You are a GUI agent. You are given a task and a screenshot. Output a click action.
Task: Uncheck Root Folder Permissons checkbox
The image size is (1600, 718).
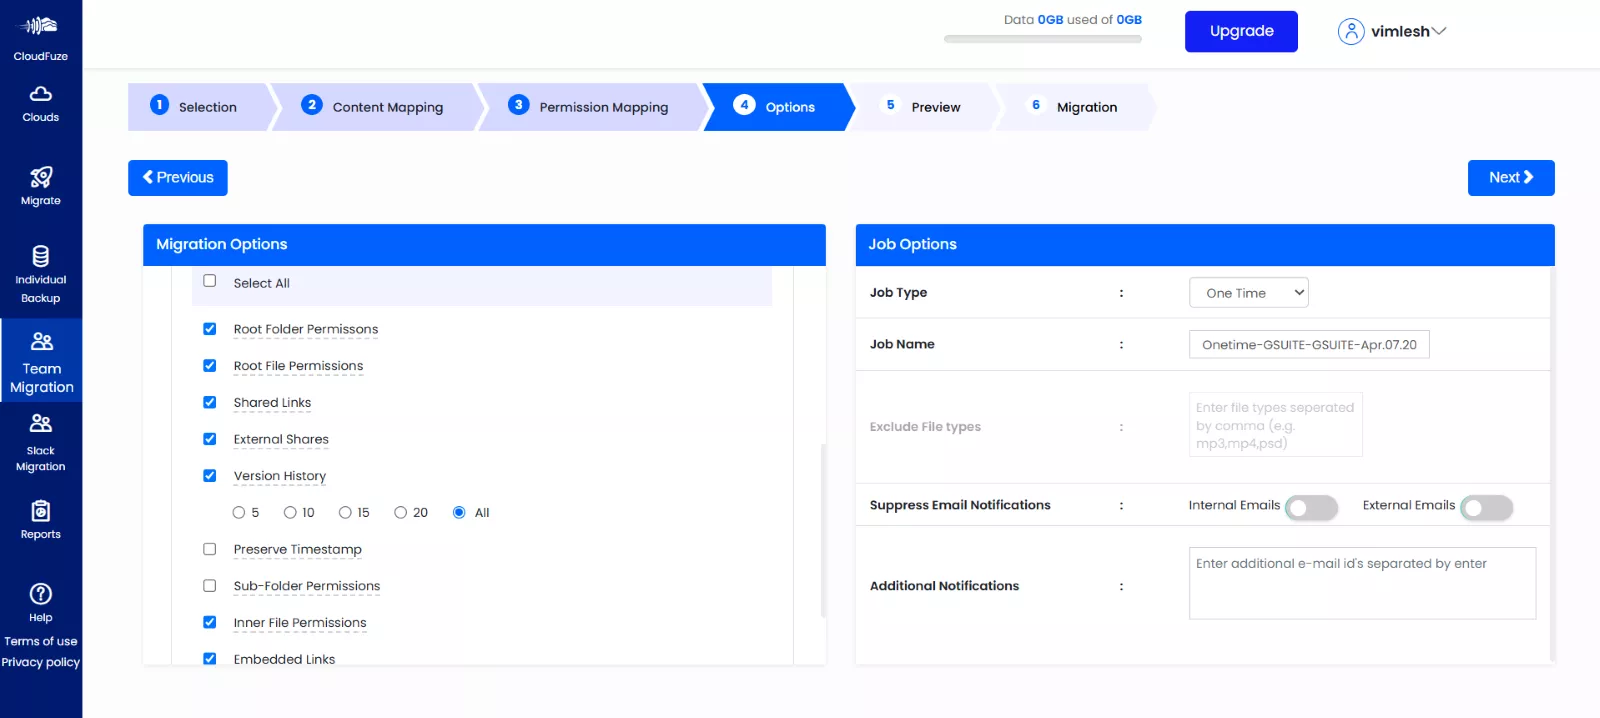coord(210,328)
